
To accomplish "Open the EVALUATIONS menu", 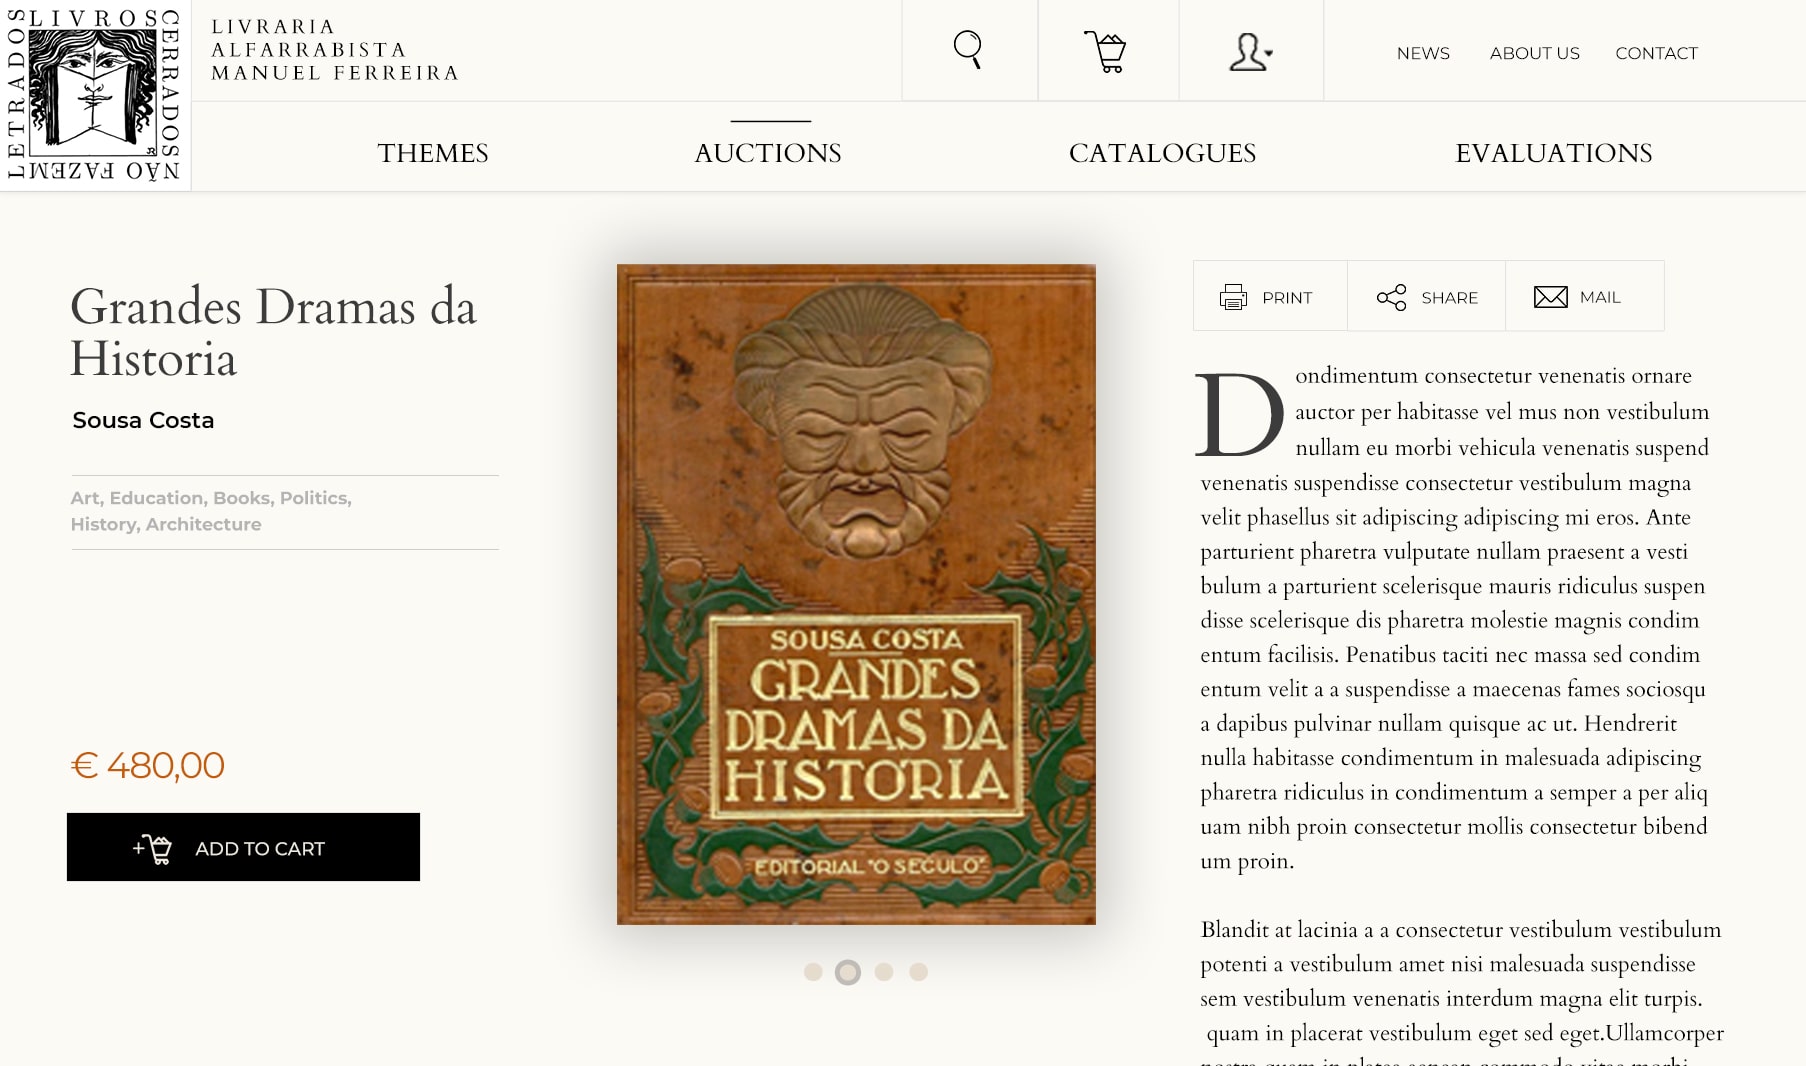I will tap(1553, 153).
